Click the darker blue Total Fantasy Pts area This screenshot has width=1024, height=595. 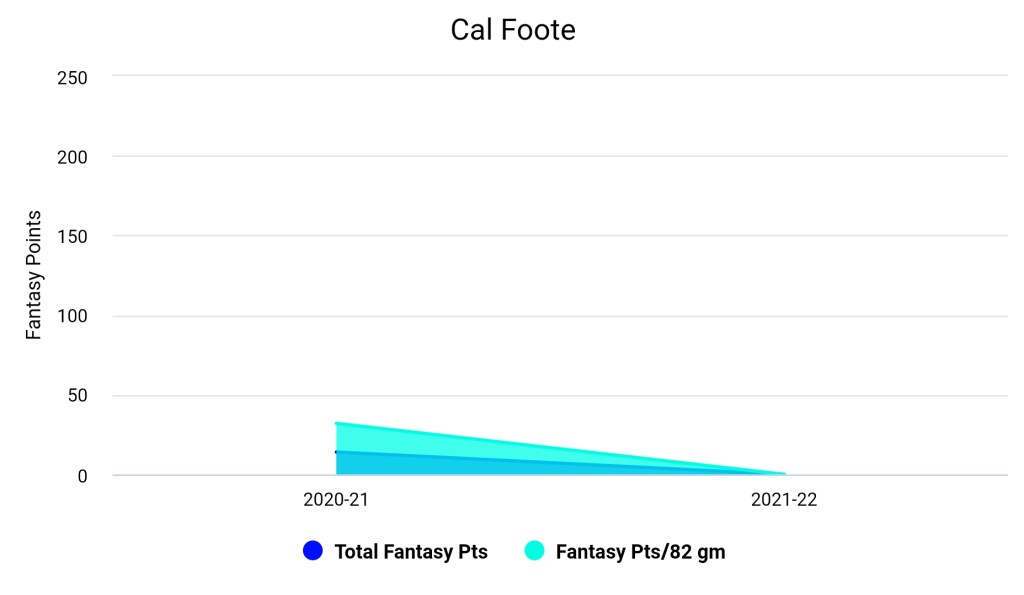[x=400, y=465]
